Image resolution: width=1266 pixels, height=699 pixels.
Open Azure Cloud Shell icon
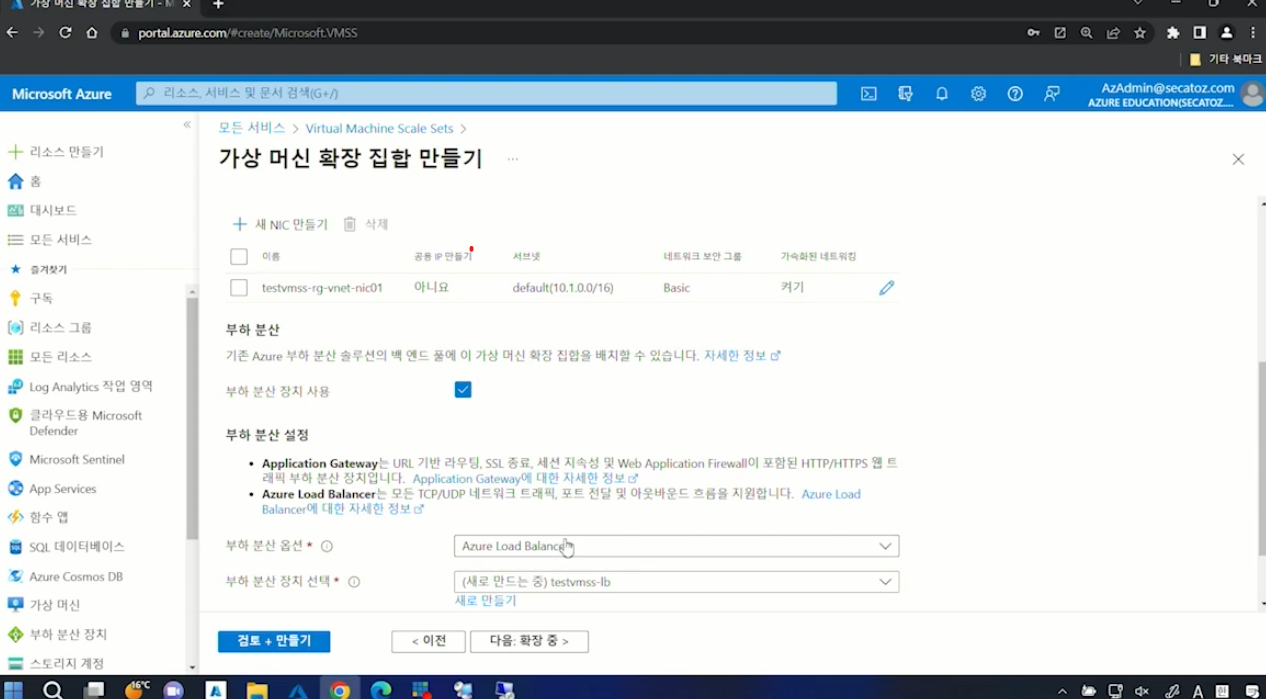click(869, 94)
